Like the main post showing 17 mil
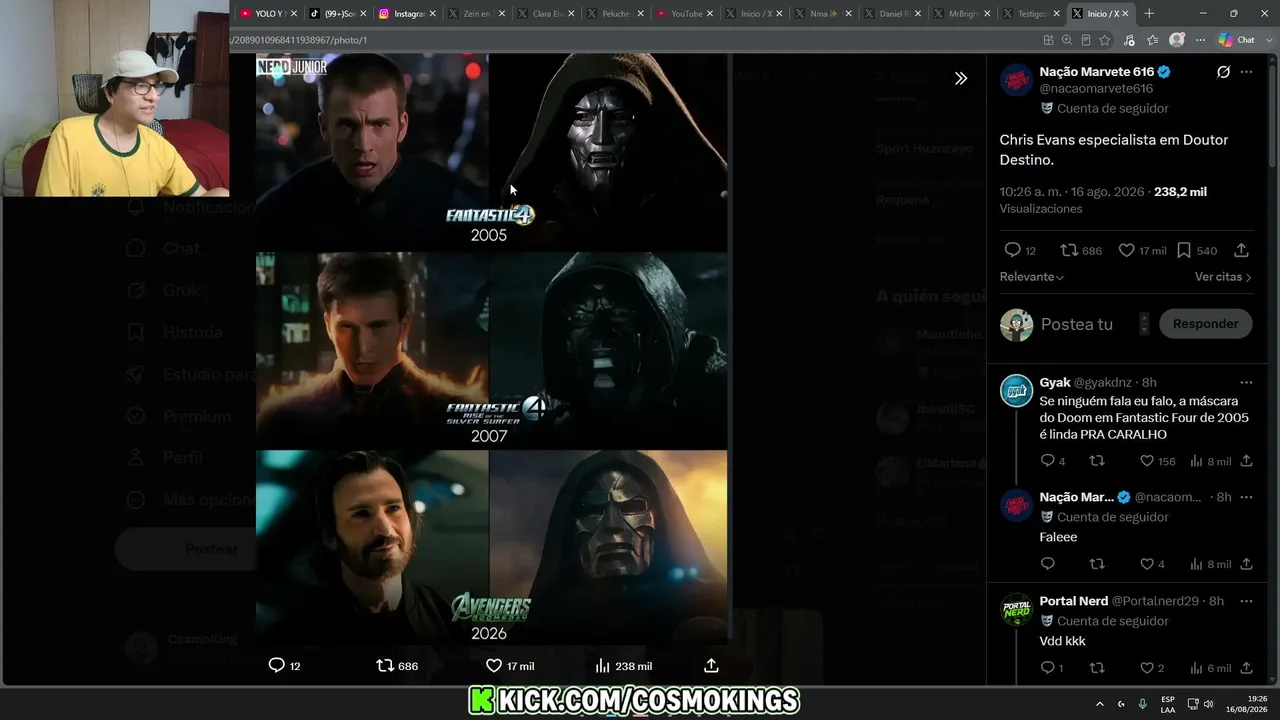Viewport: 1280px width, 720px height. (1126, 250)
